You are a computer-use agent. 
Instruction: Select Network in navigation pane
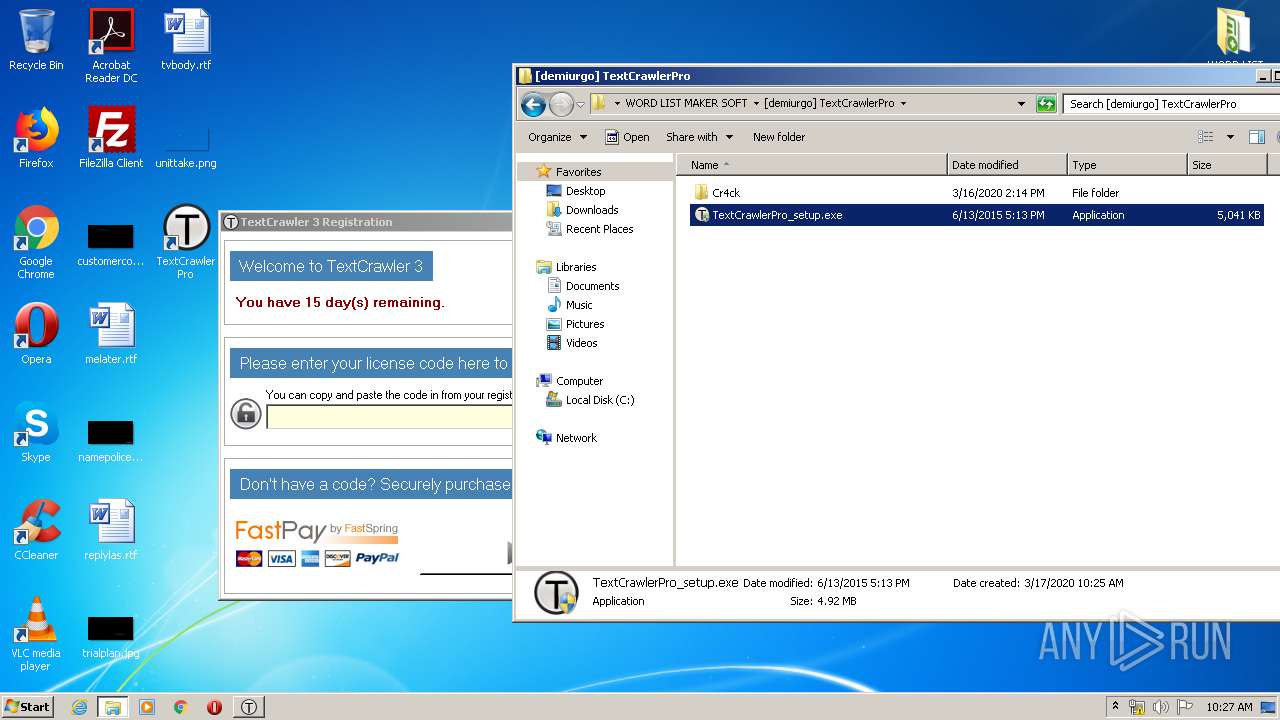pyautogui.click(x=576, y=438)
